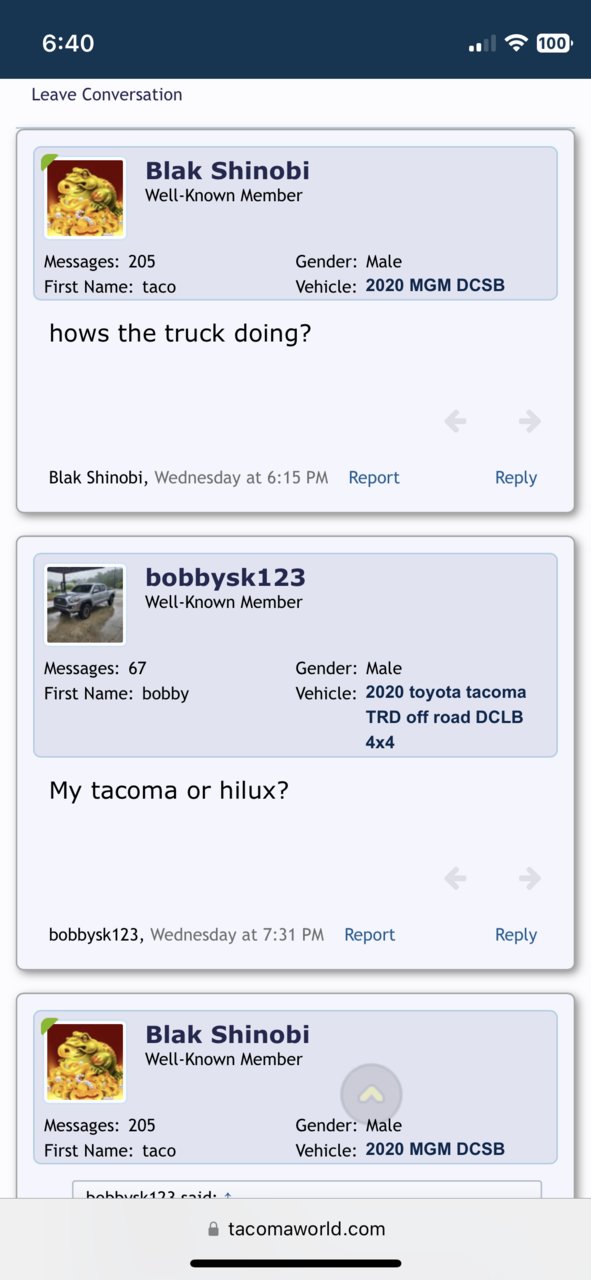
Task: Open the 2020 toyota tacoma TRD vehicle link
Action: coord(446,717)
